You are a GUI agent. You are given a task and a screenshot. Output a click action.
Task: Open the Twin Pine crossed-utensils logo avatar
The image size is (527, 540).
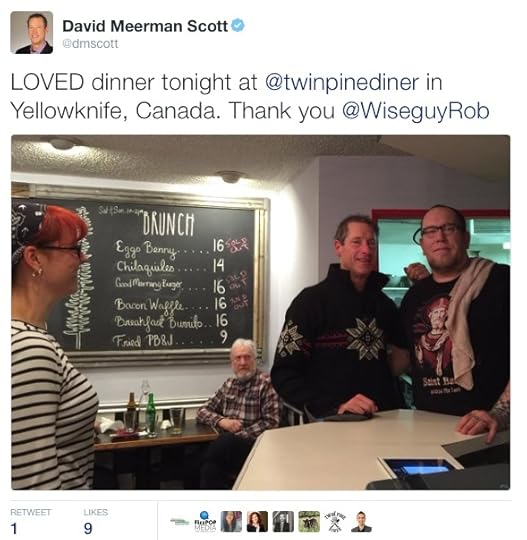335,521
